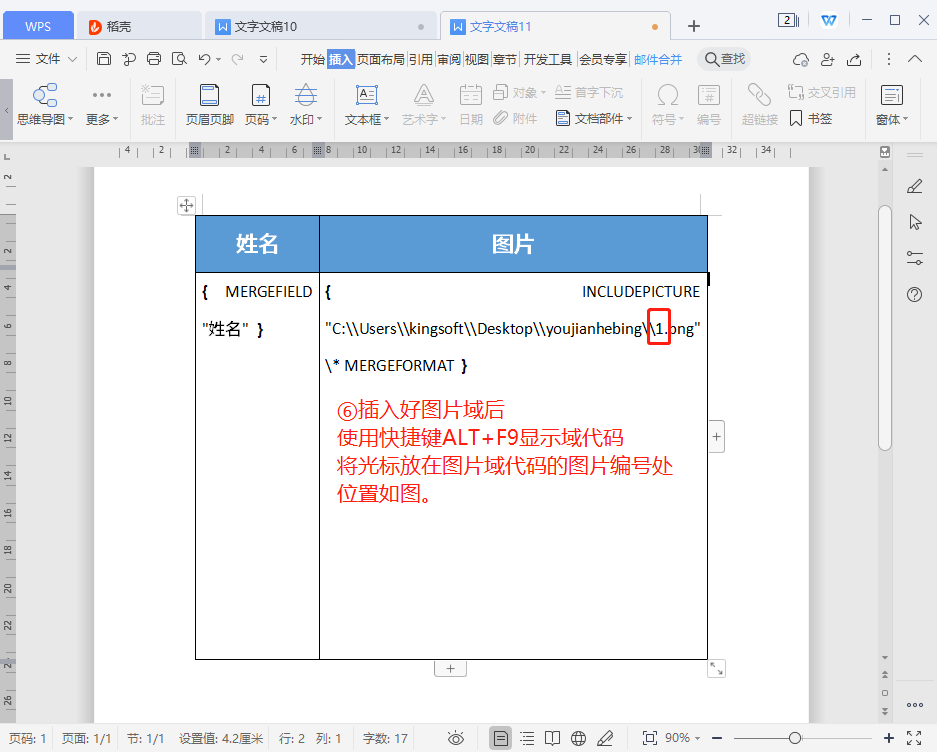
Task: Switch to page layout view
Action: click(x=501, y=738)
